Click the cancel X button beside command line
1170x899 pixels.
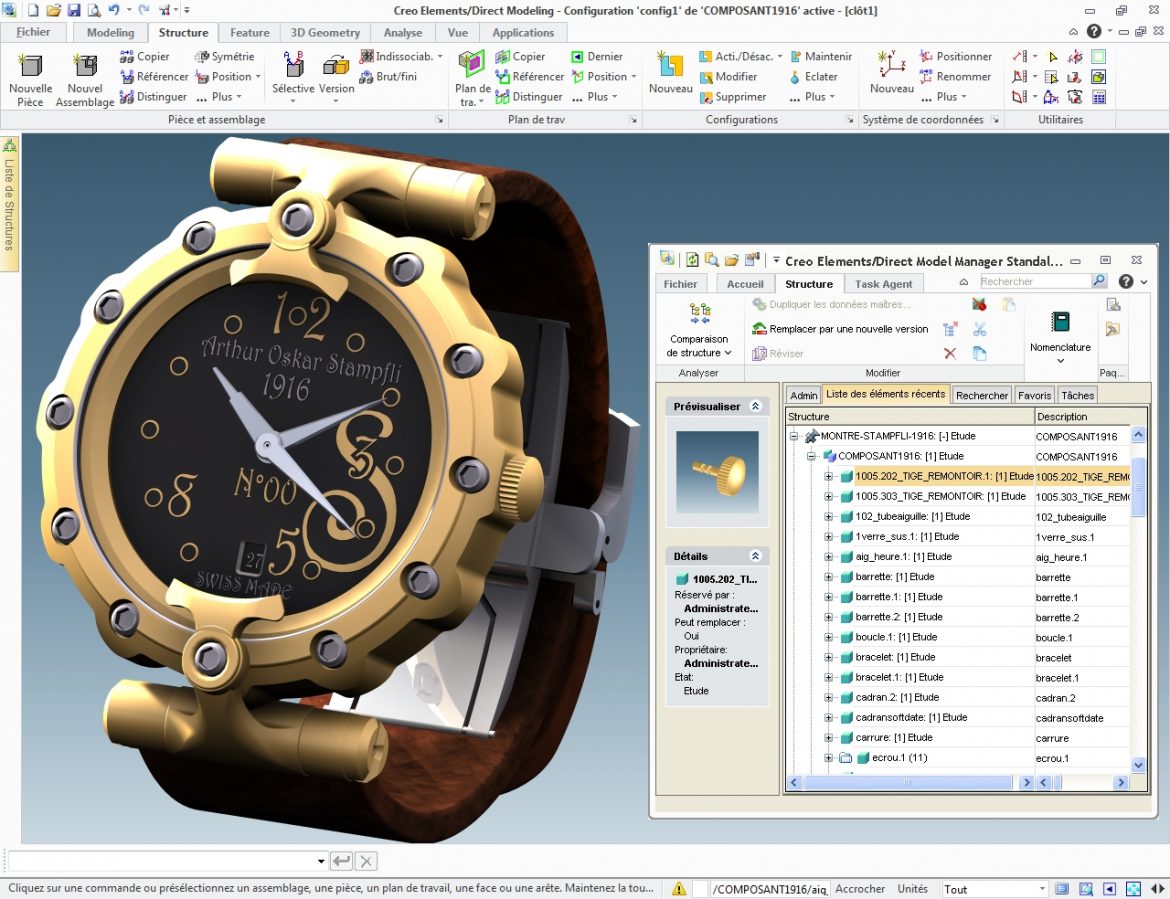coord(366,862)
